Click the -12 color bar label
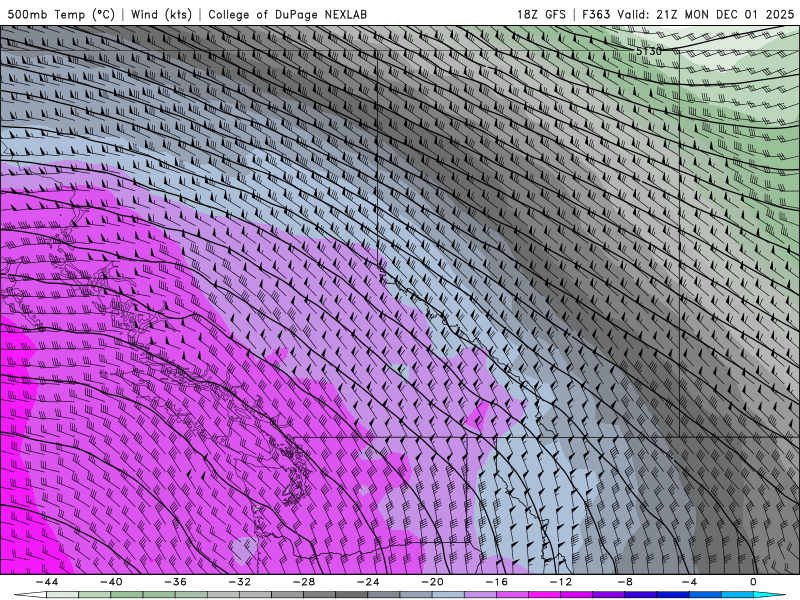 (561, 582)
